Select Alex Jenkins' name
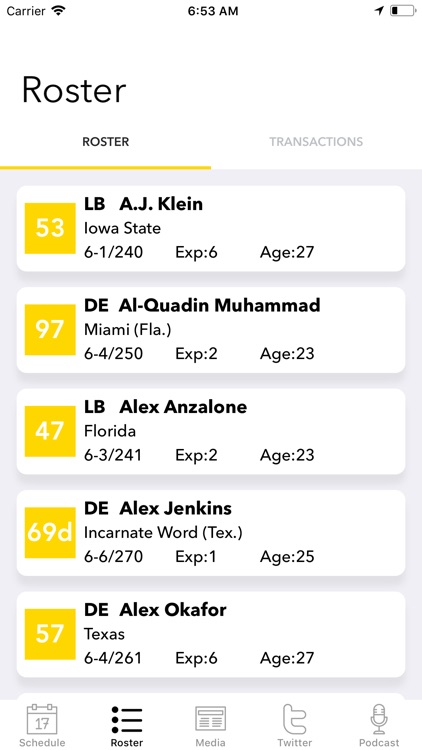This screenshot has width=422, height=750. coord(176,508)
